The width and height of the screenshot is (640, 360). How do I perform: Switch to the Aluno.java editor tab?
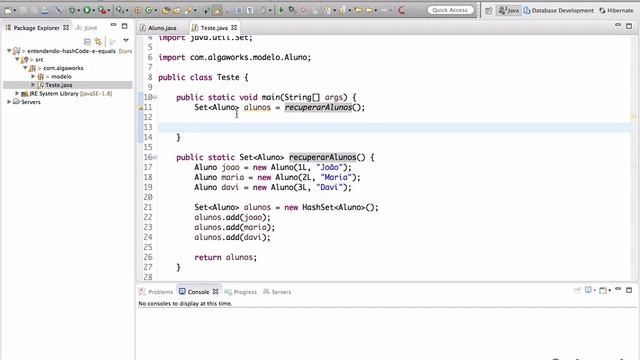[162, 28]
